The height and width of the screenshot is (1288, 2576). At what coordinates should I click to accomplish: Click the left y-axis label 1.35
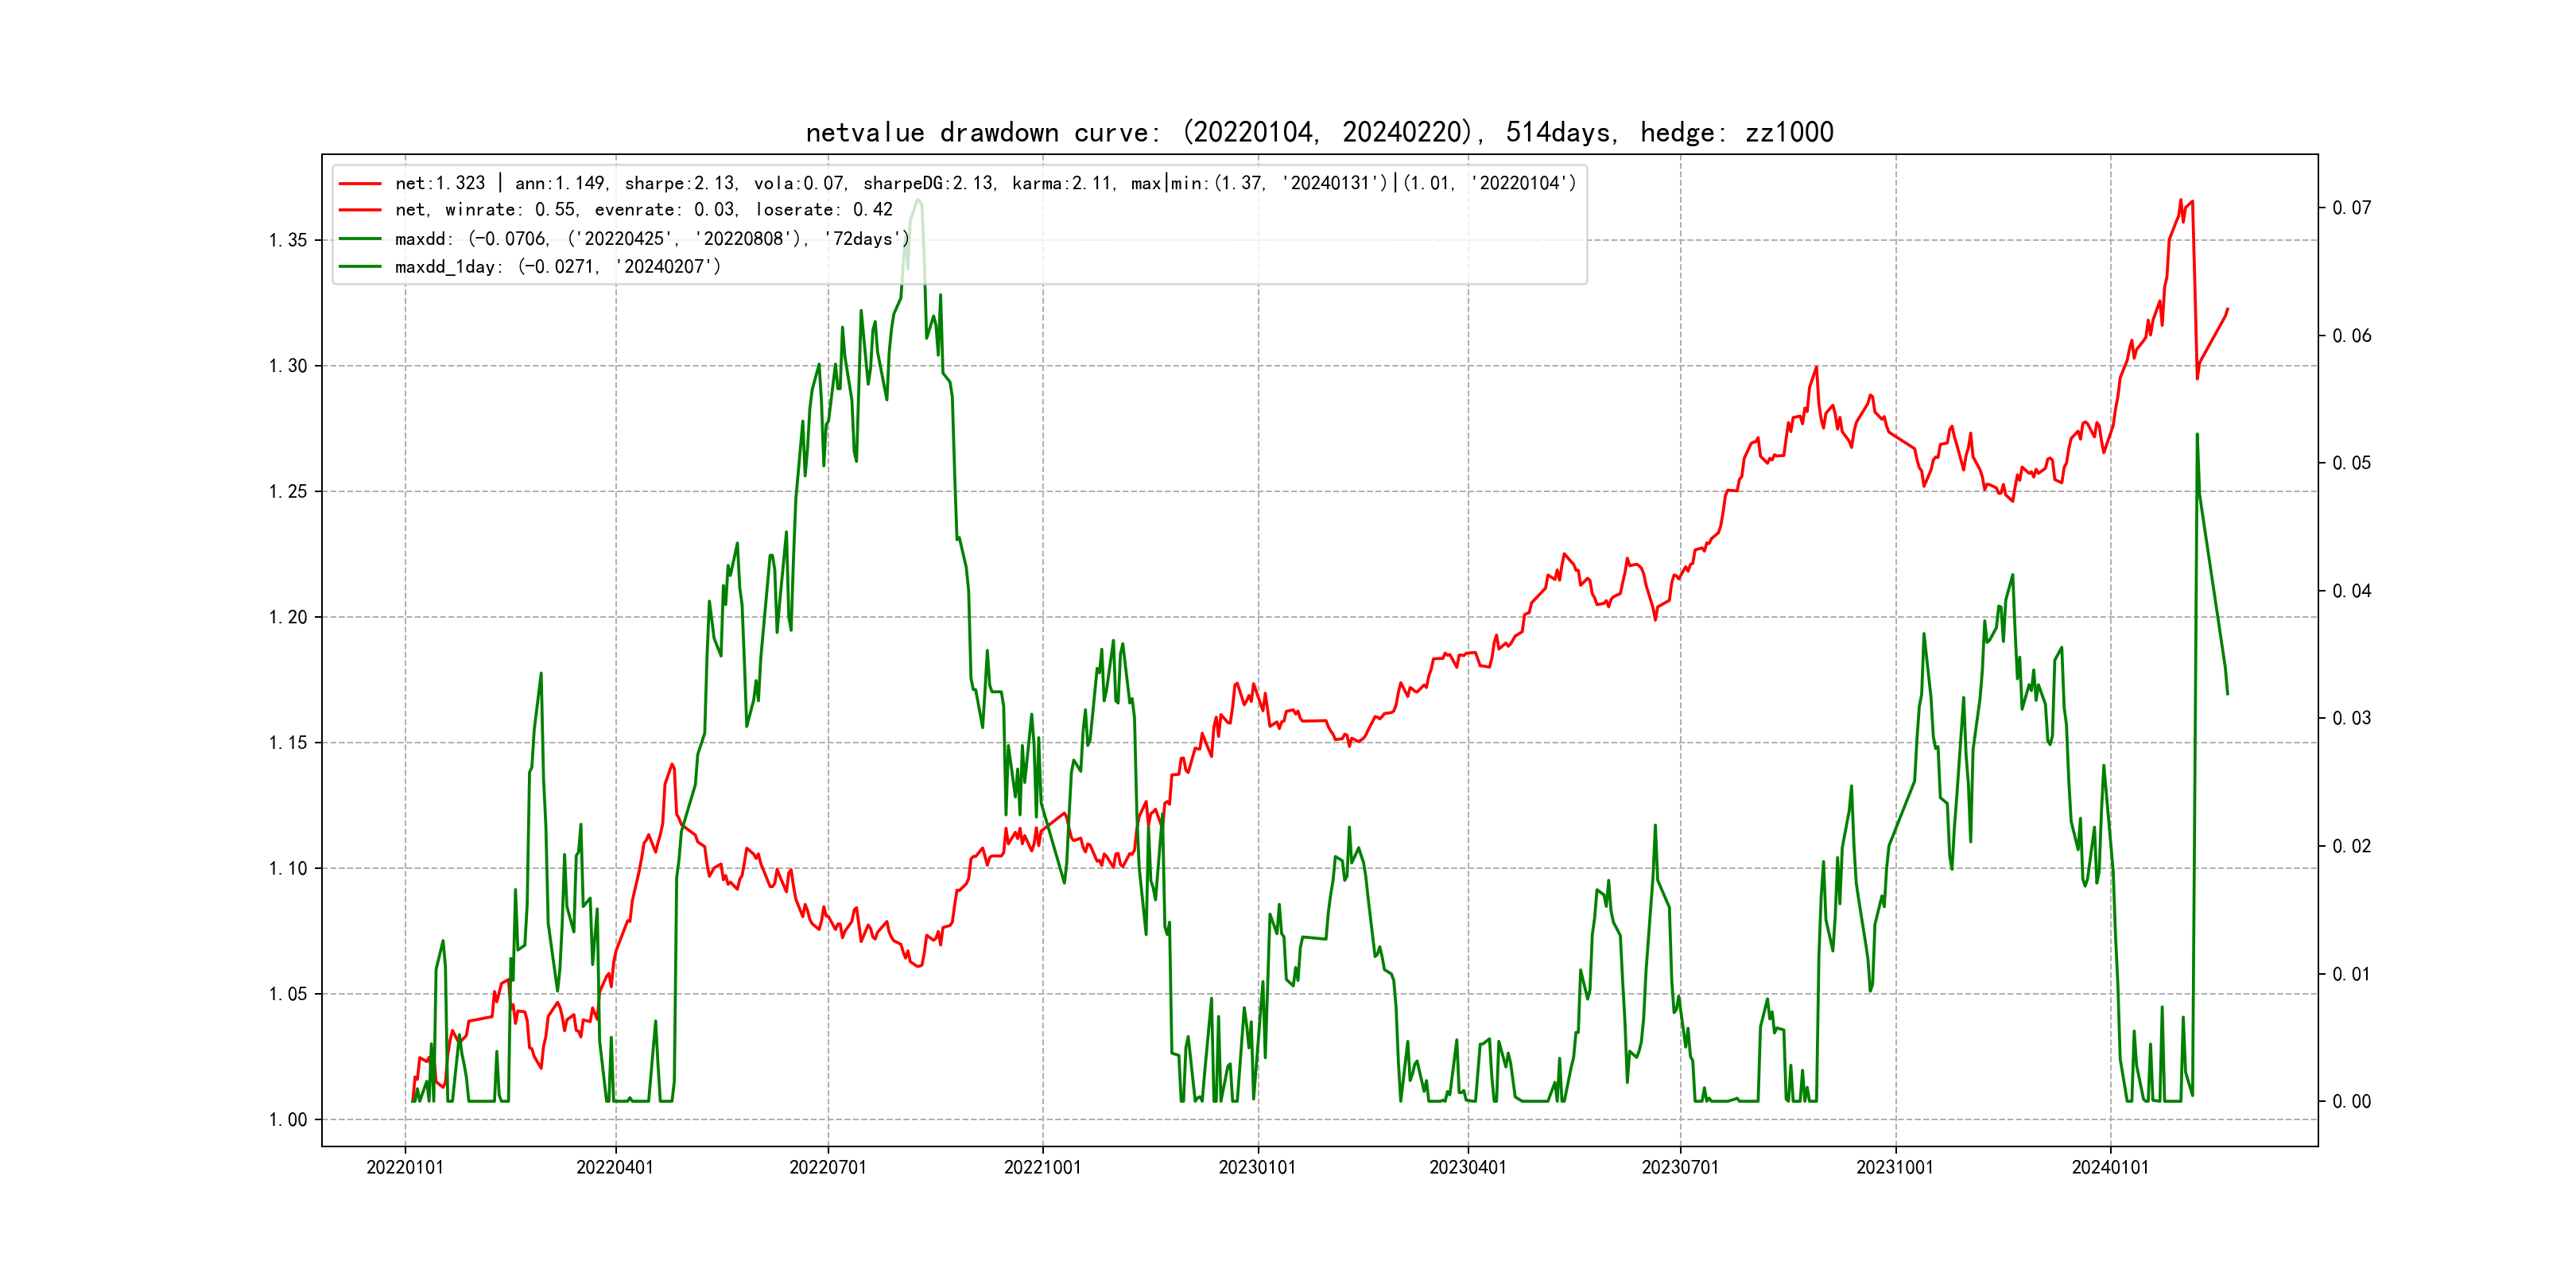coord(288,240)
